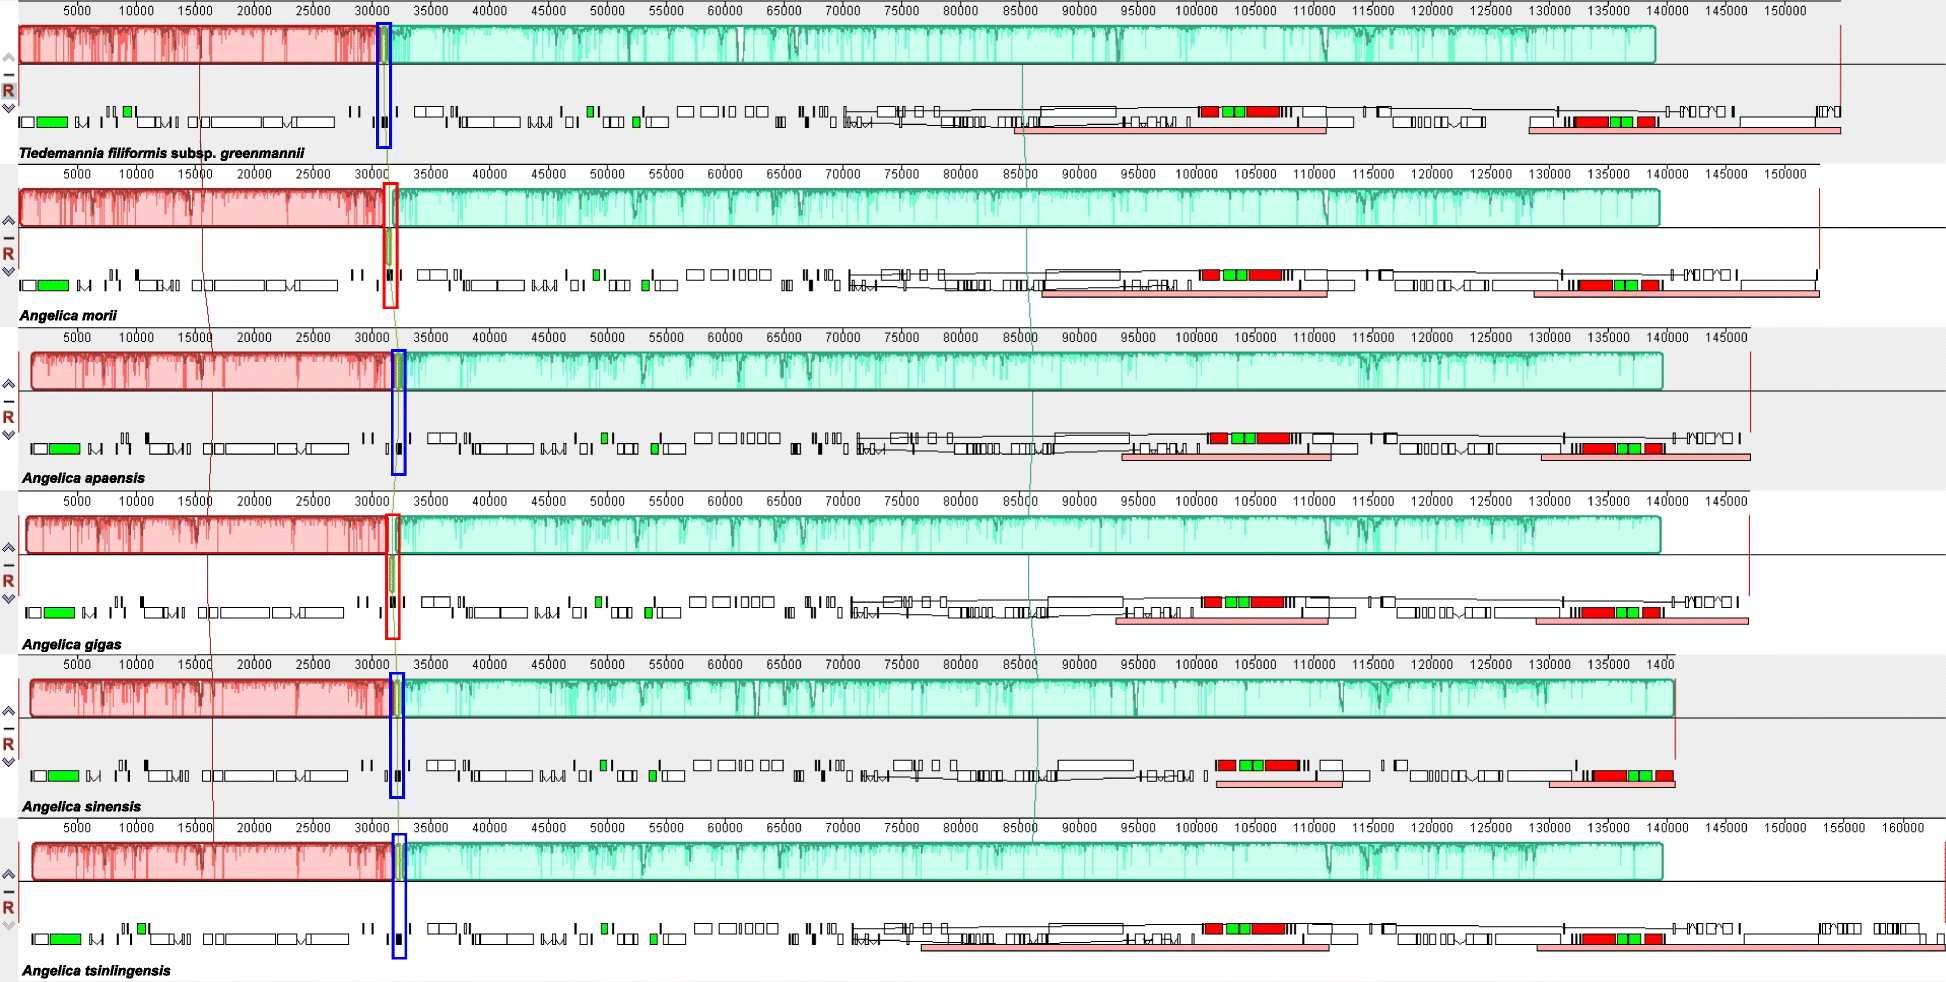The image size is (1946, 982).
Task: Set Angelica sinensis as reference genome
Action: click(x=8, y=744)
